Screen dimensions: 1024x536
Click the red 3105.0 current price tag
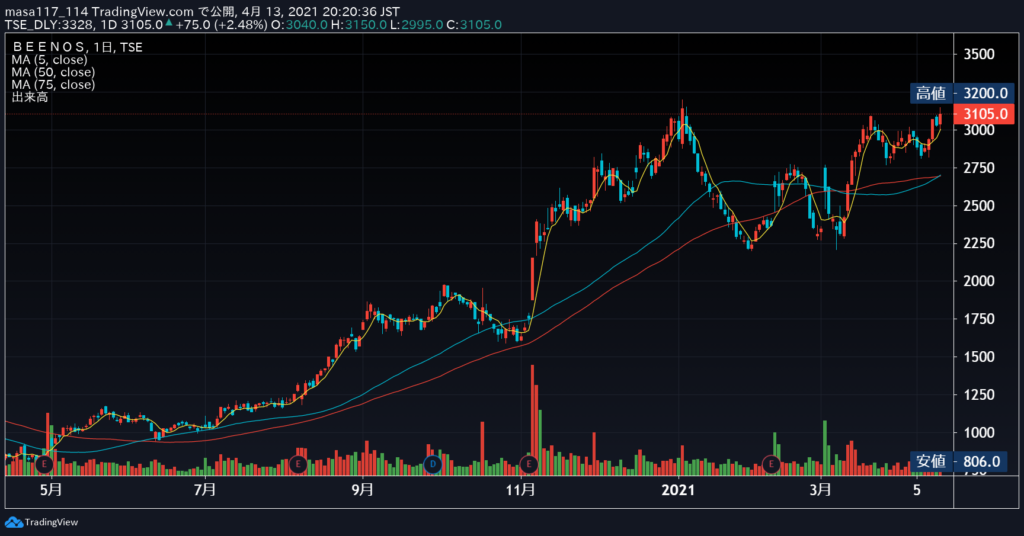pos(985,114)
